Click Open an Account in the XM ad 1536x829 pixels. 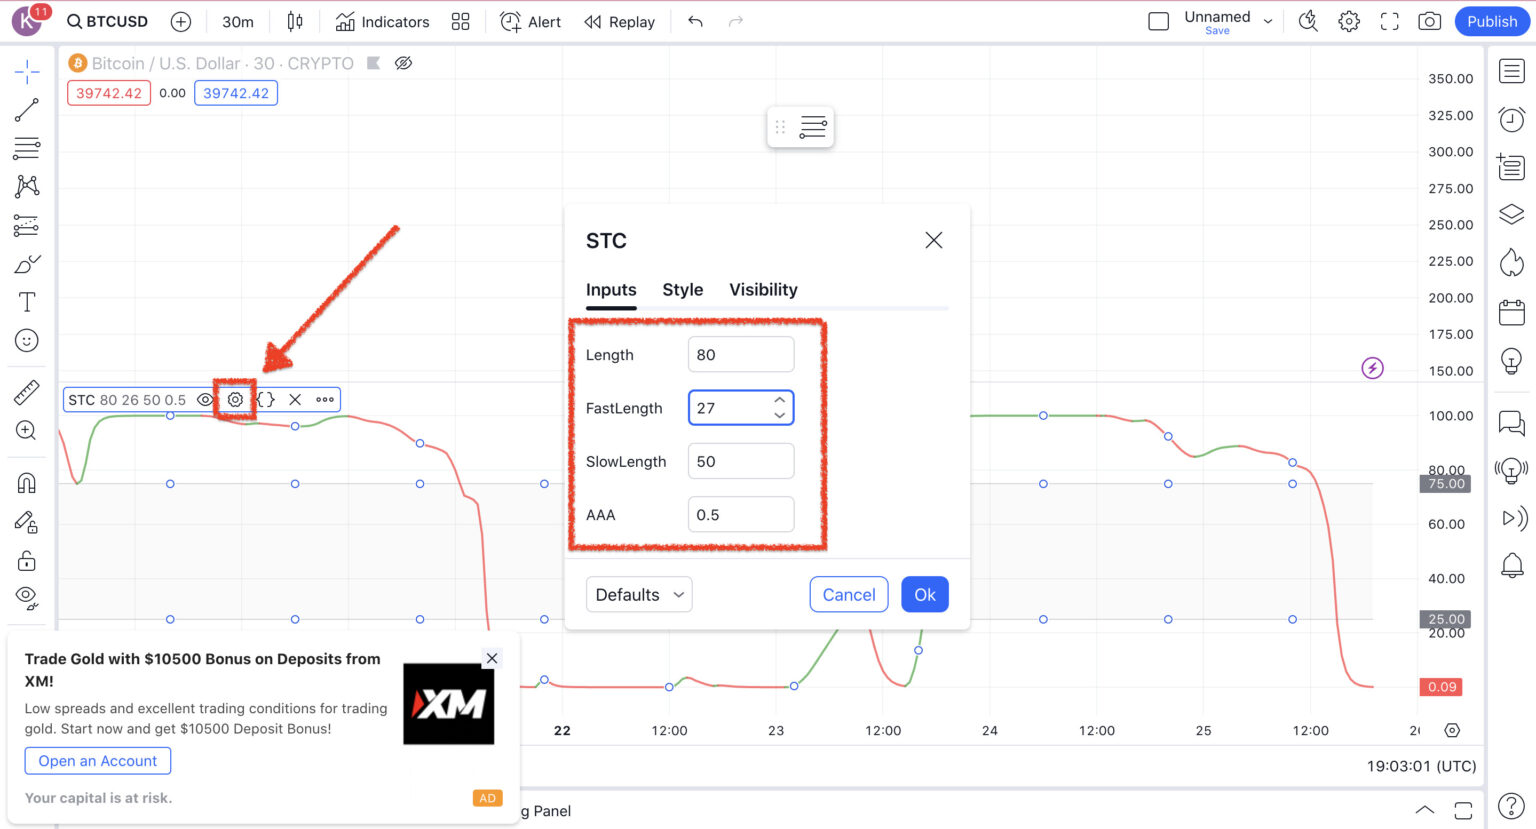[x=97, y=761]
